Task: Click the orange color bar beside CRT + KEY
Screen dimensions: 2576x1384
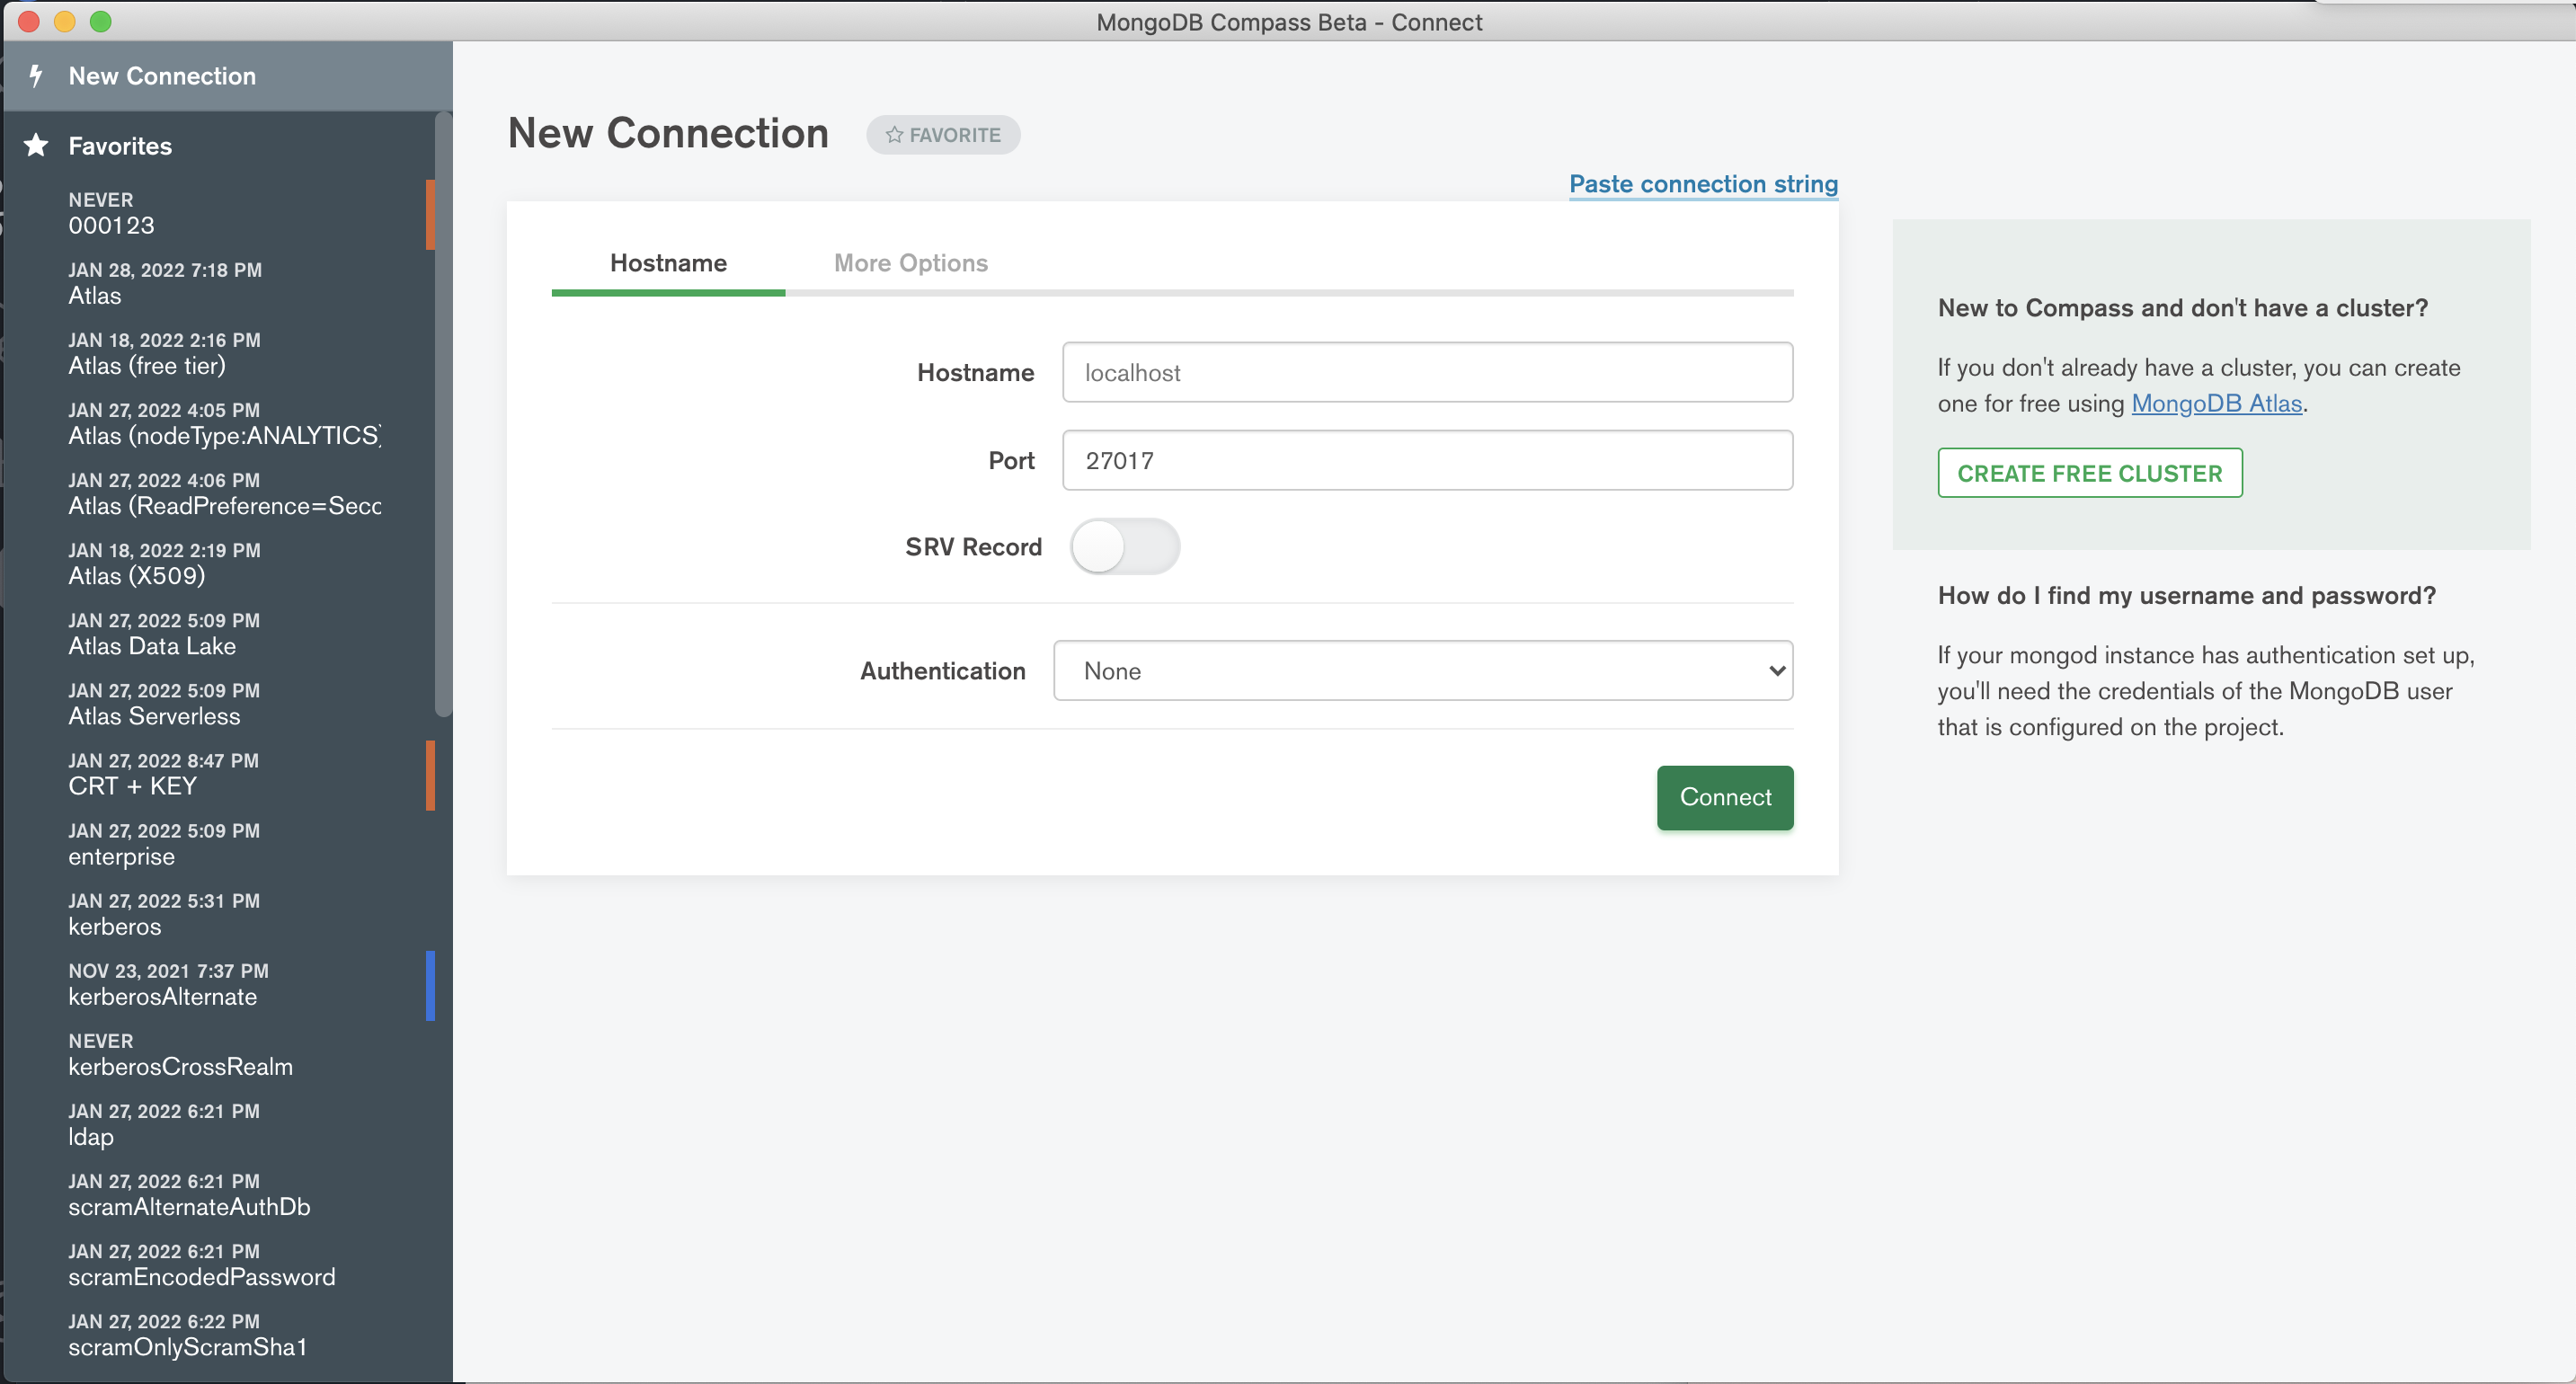Action: 430,775
